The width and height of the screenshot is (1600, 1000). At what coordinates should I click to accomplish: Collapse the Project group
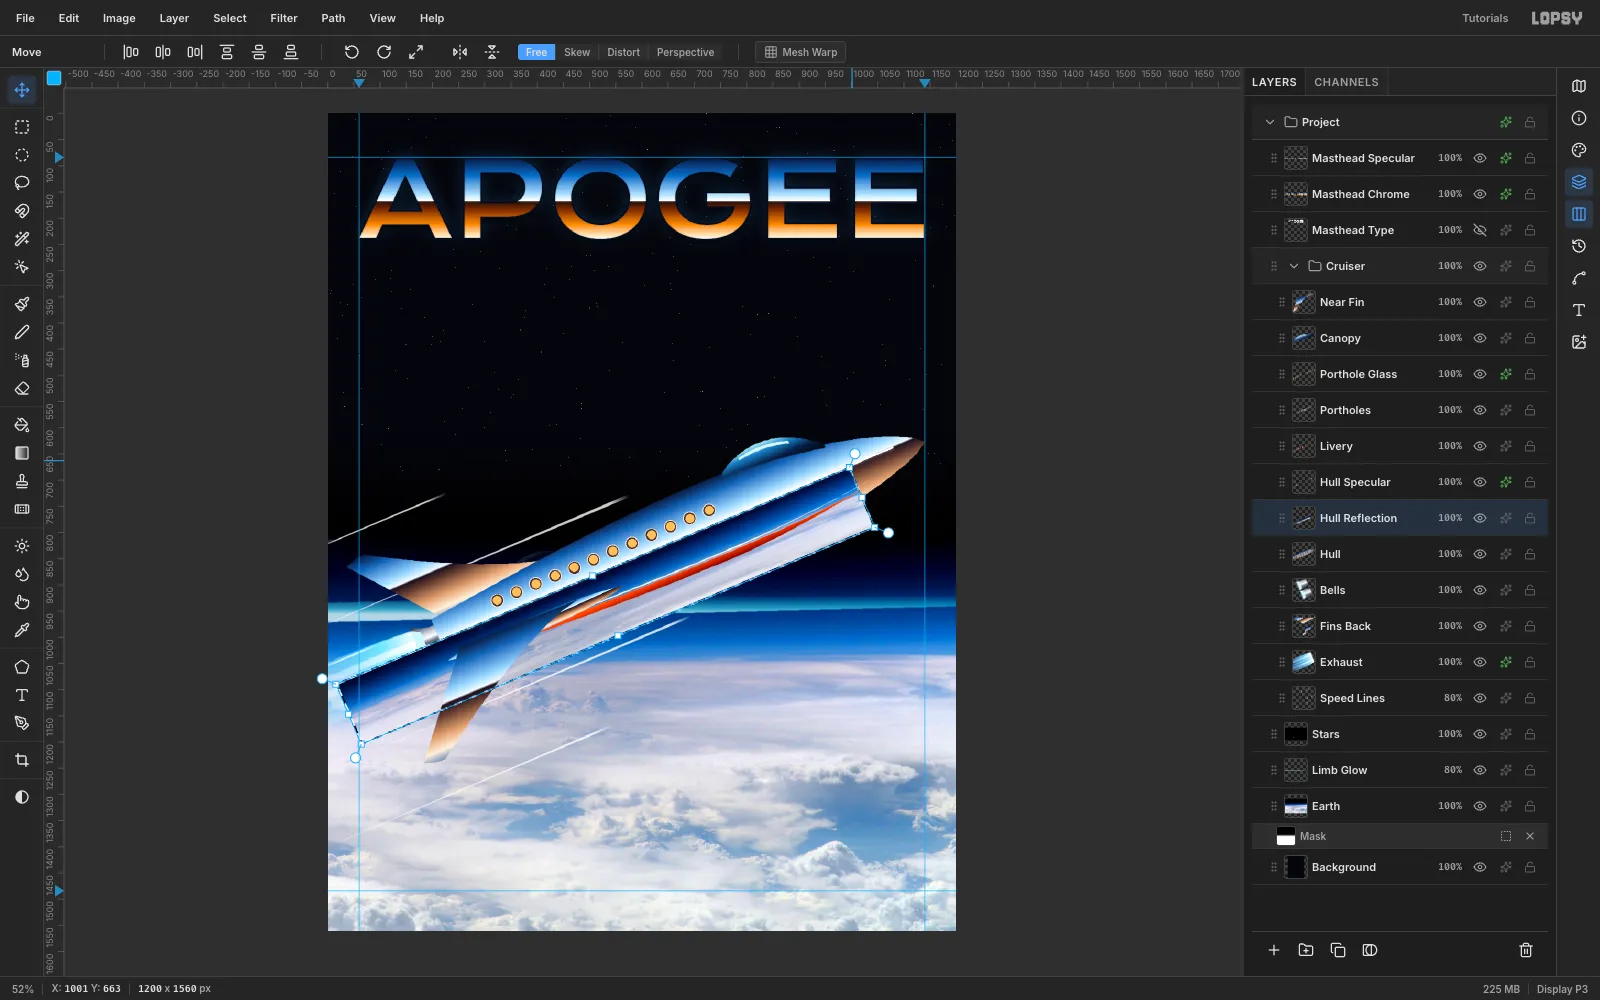coord(1270,122)
